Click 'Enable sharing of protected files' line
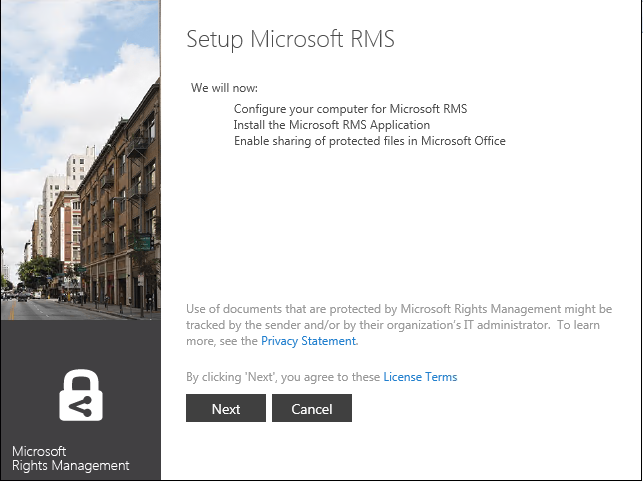The height and width of the screenshot is (482, 643). pos(369,141)
